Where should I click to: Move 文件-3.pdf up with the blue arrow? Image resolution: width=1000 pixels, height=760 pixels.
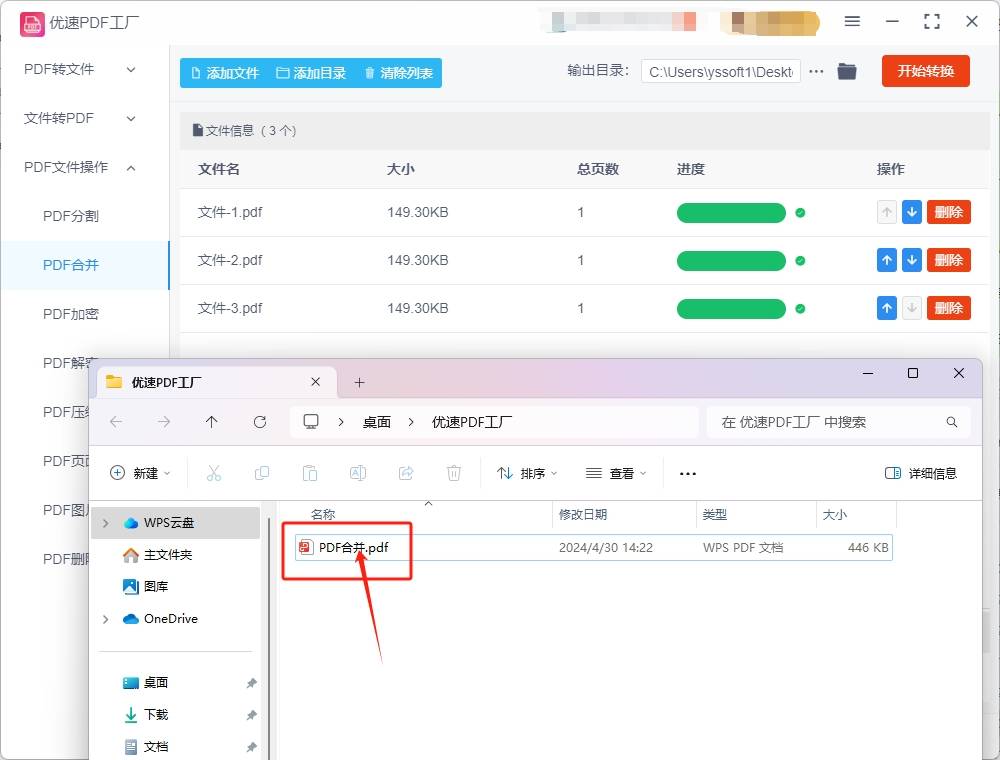886,309
